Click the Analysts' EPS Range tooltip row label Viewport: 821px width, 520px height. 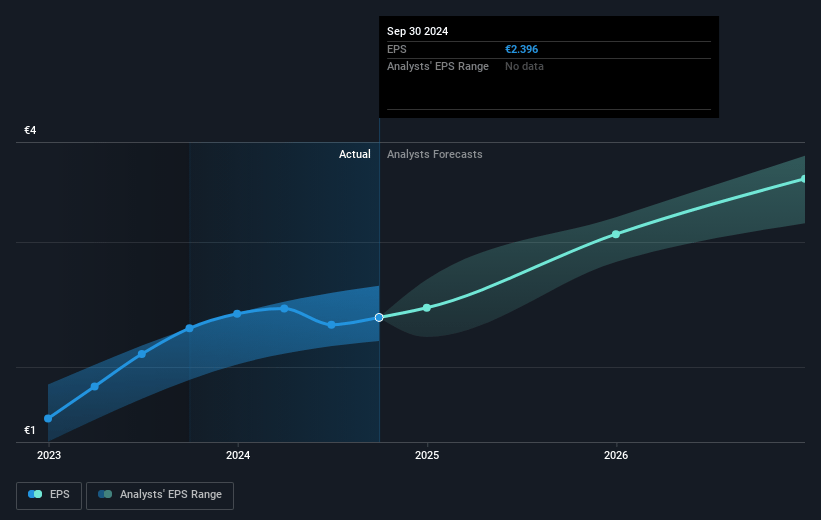tap(438, 67)
